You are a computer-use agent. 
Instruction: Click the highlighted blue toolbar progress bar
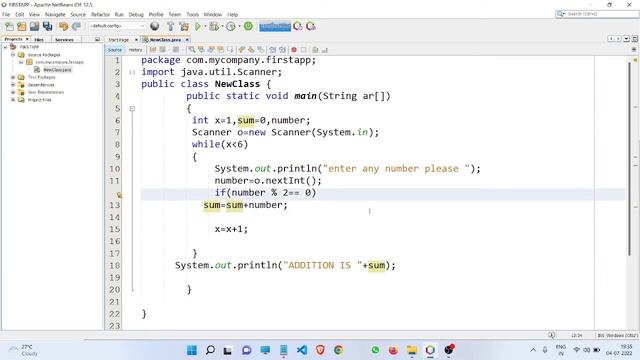point(275,27)
